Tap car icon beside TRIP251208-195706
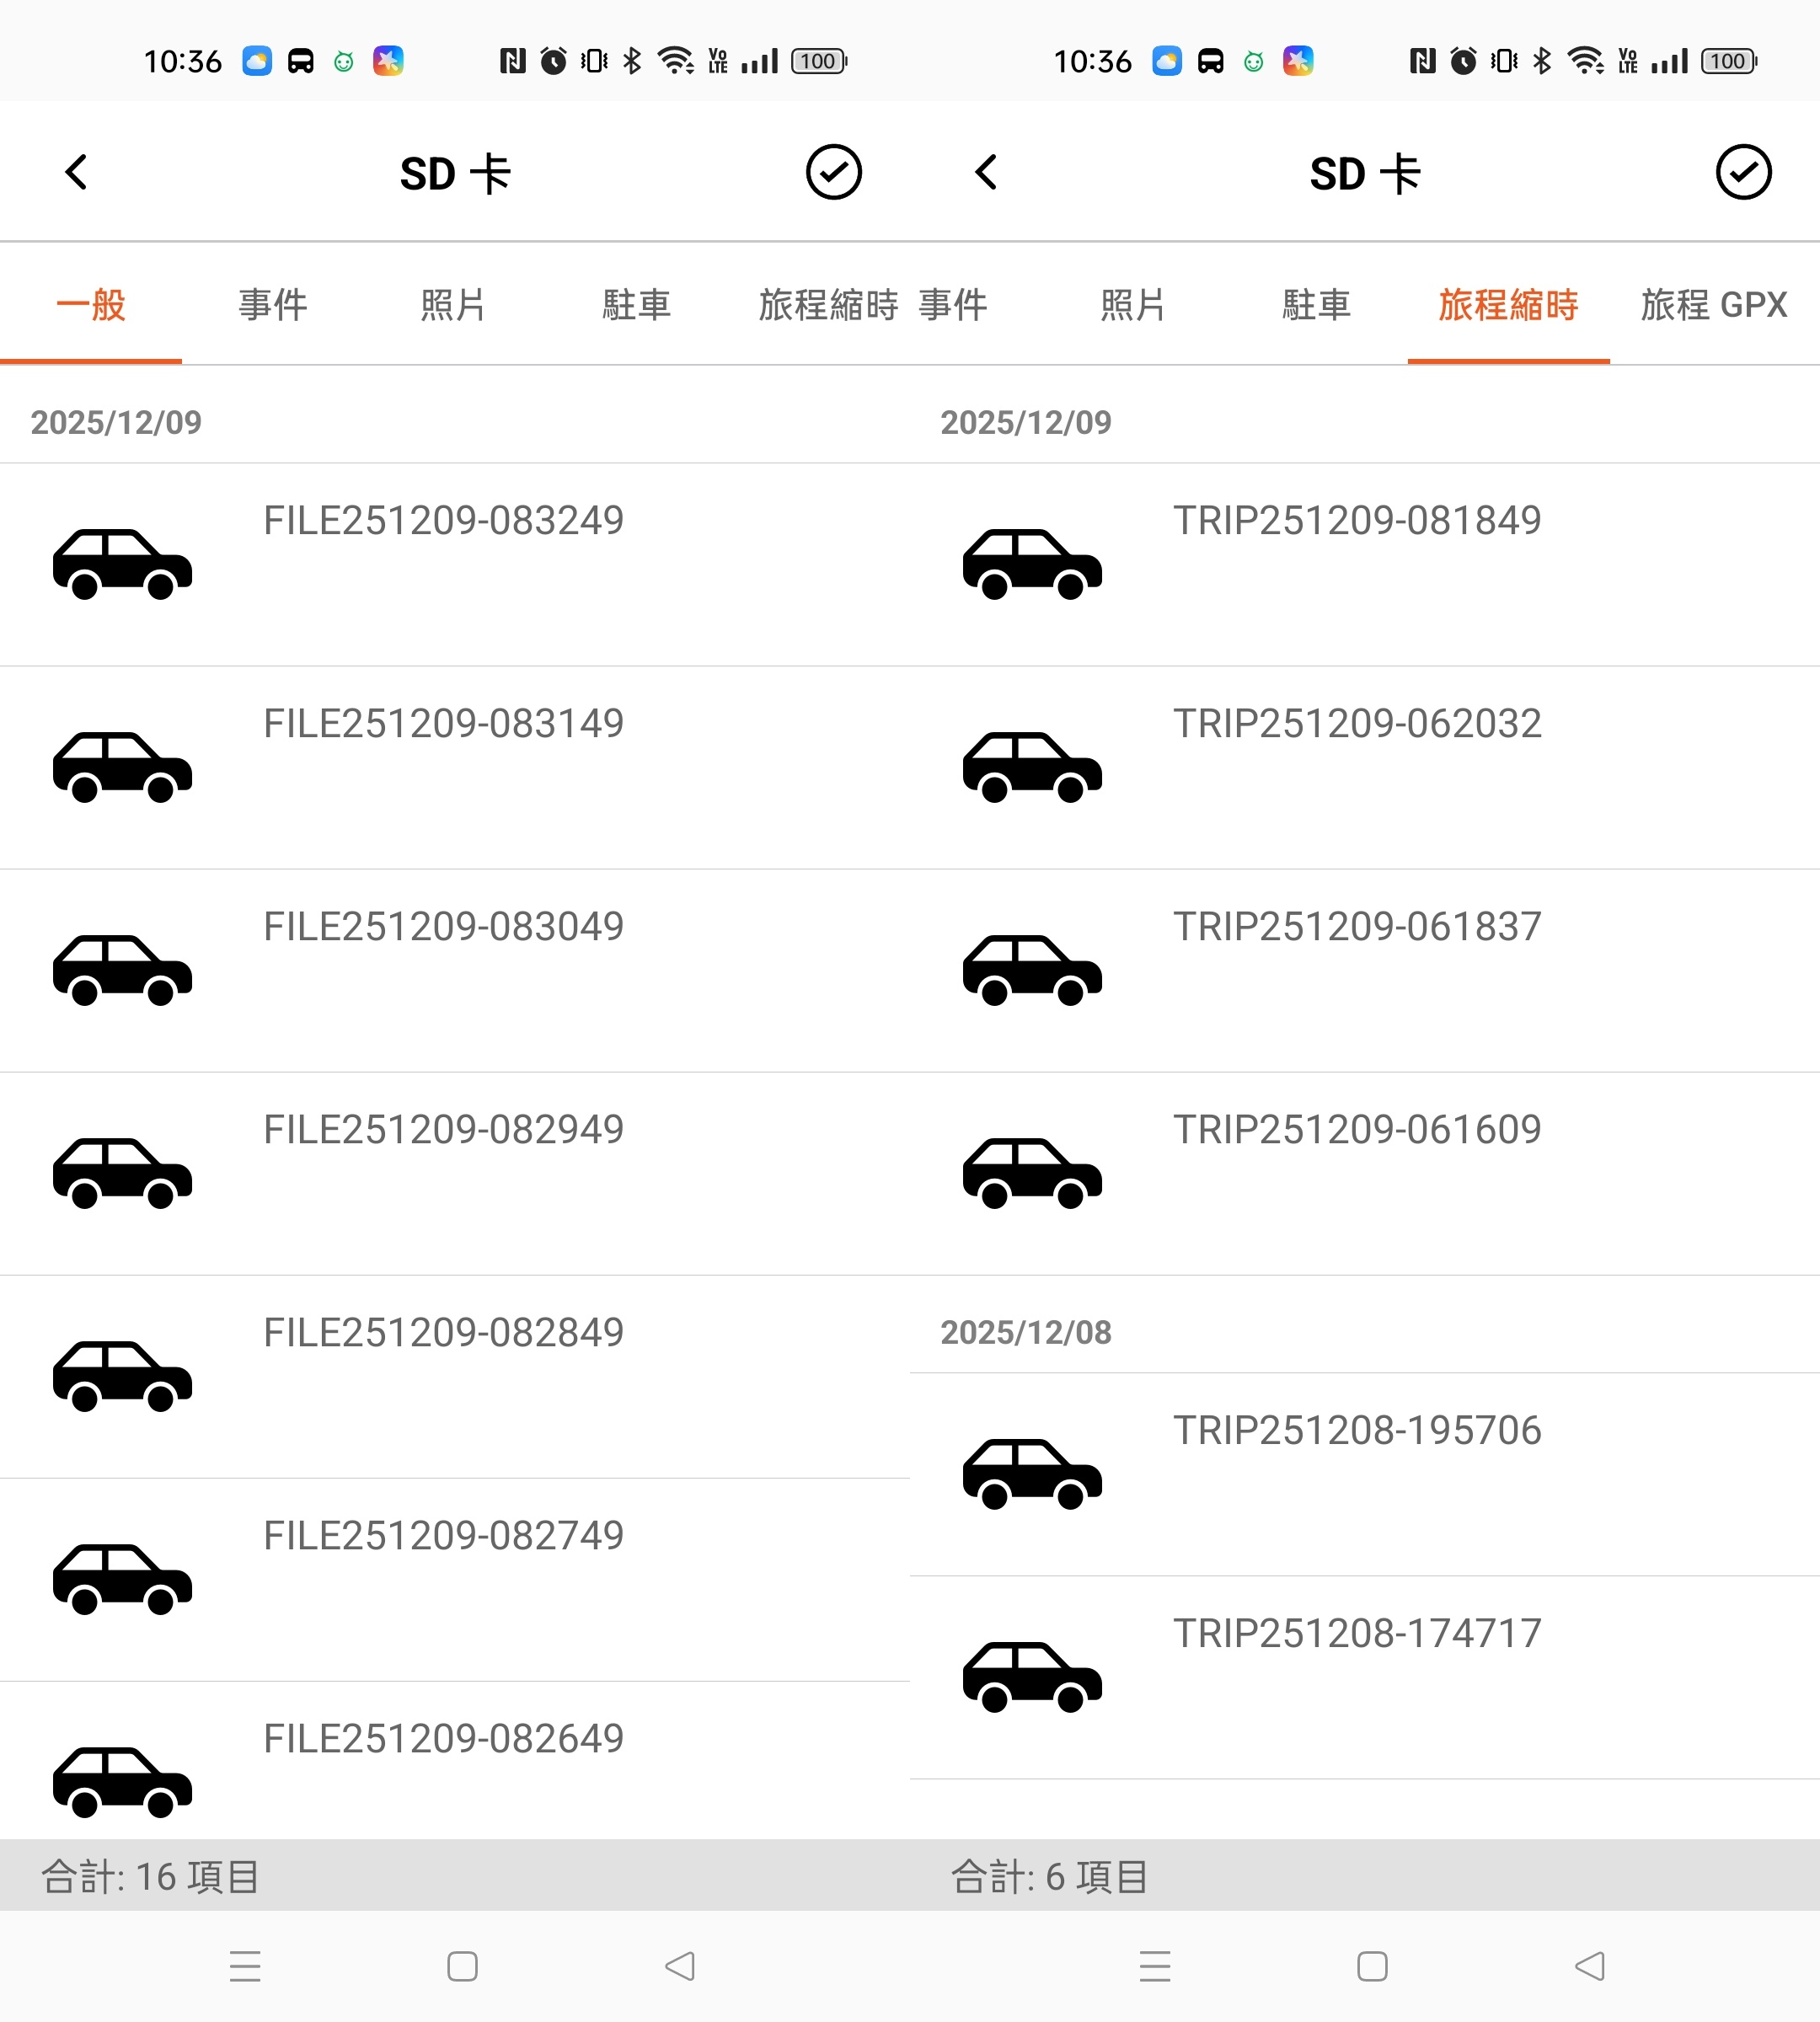The image size is (1820, 2022). click(1032, 1474)
